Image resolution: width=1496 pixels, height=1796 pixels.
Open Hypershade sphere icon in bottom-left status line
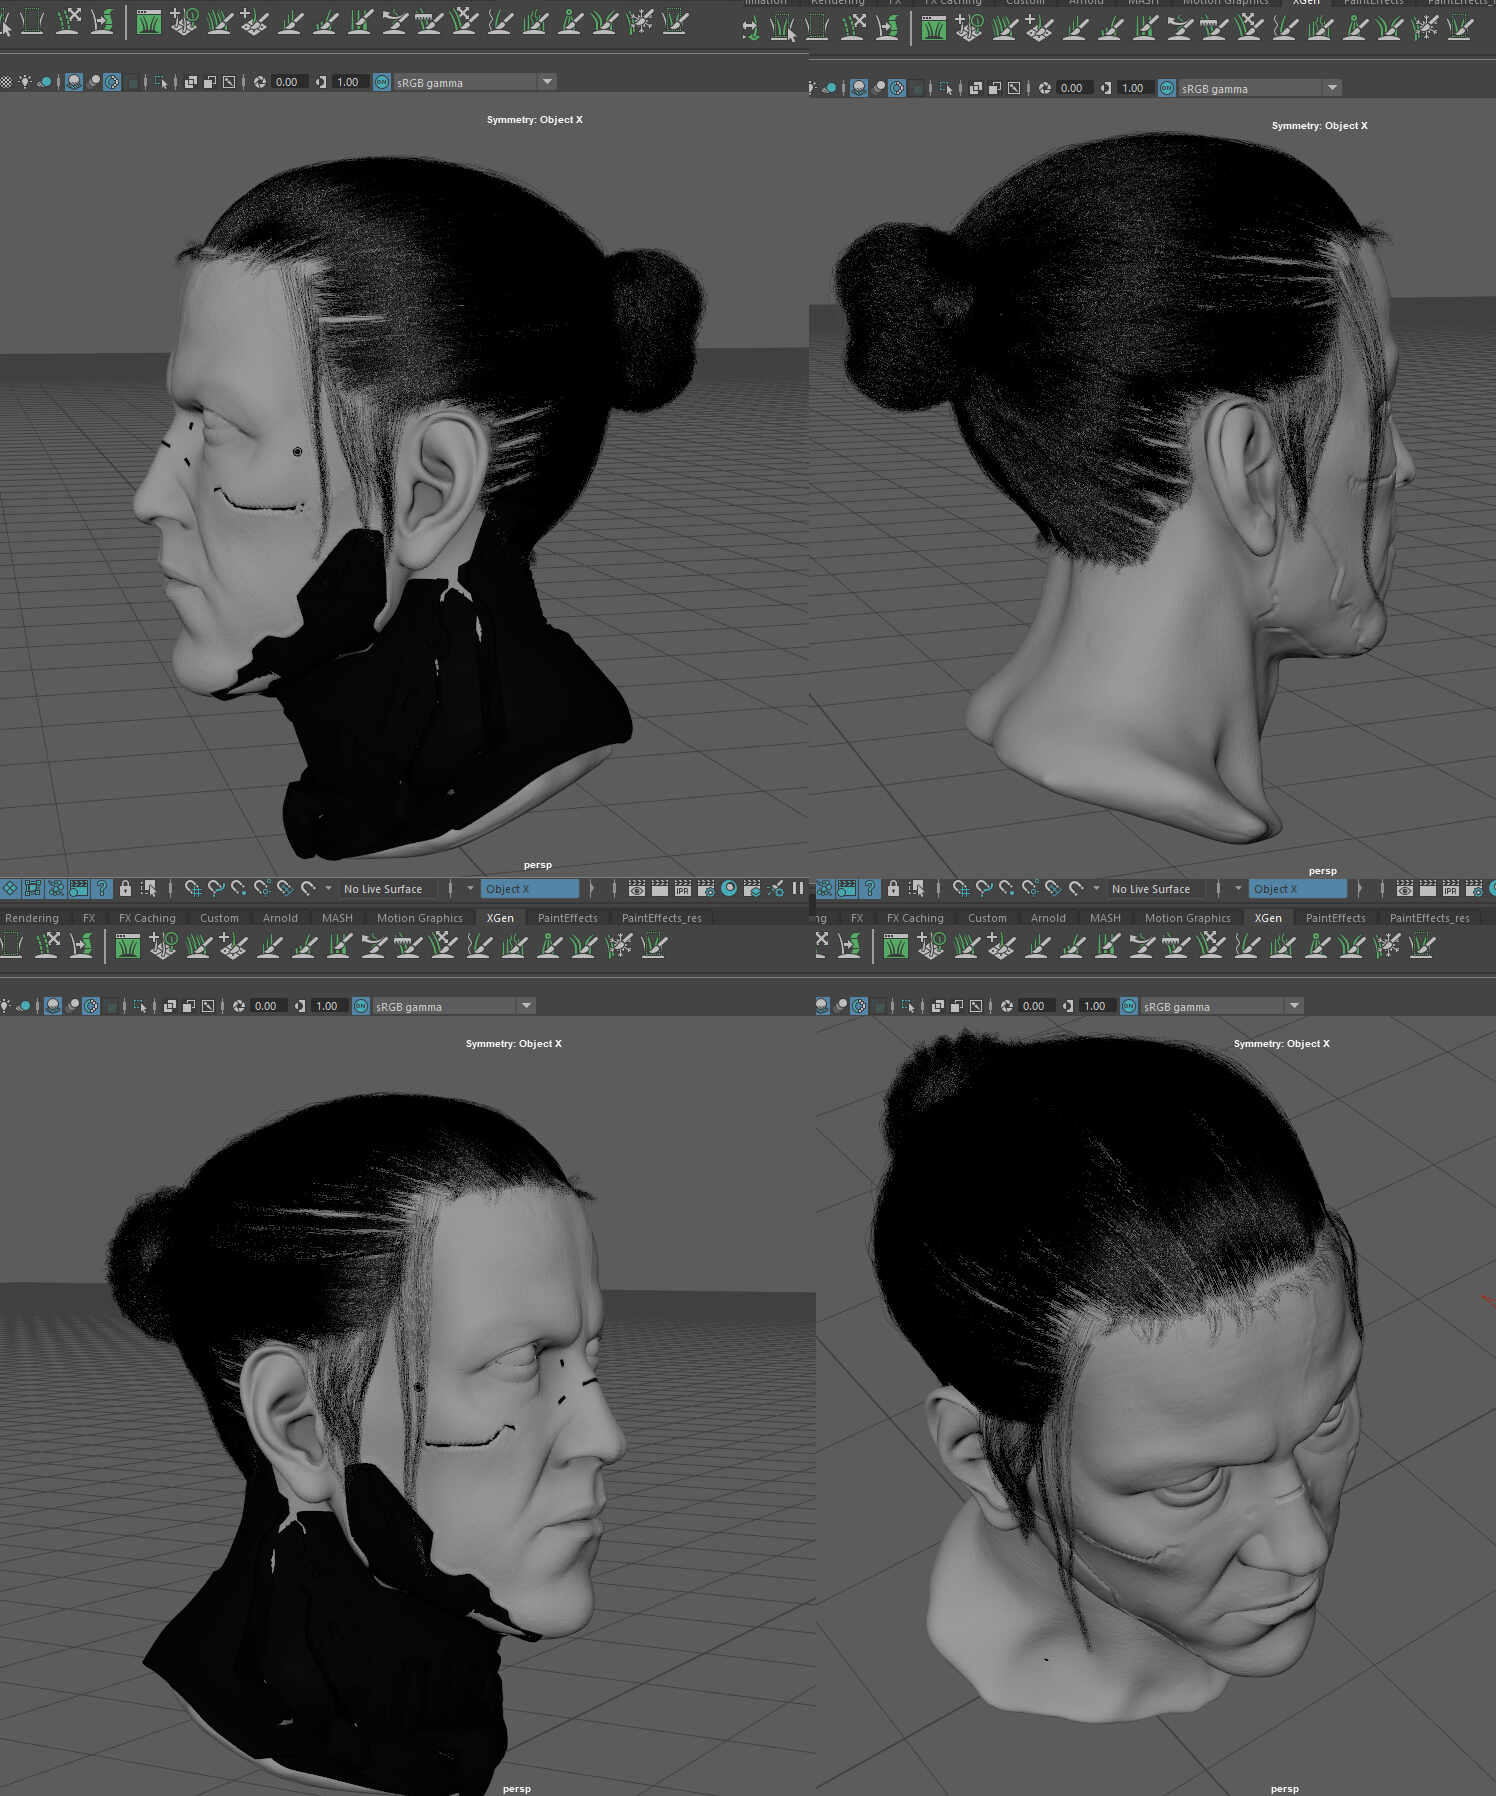coord(729,888)
